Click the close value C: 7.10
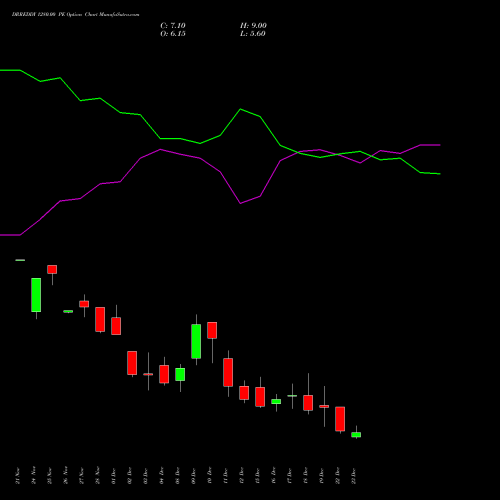Viewport: 500px width, 500px height. tap(173, 26)
